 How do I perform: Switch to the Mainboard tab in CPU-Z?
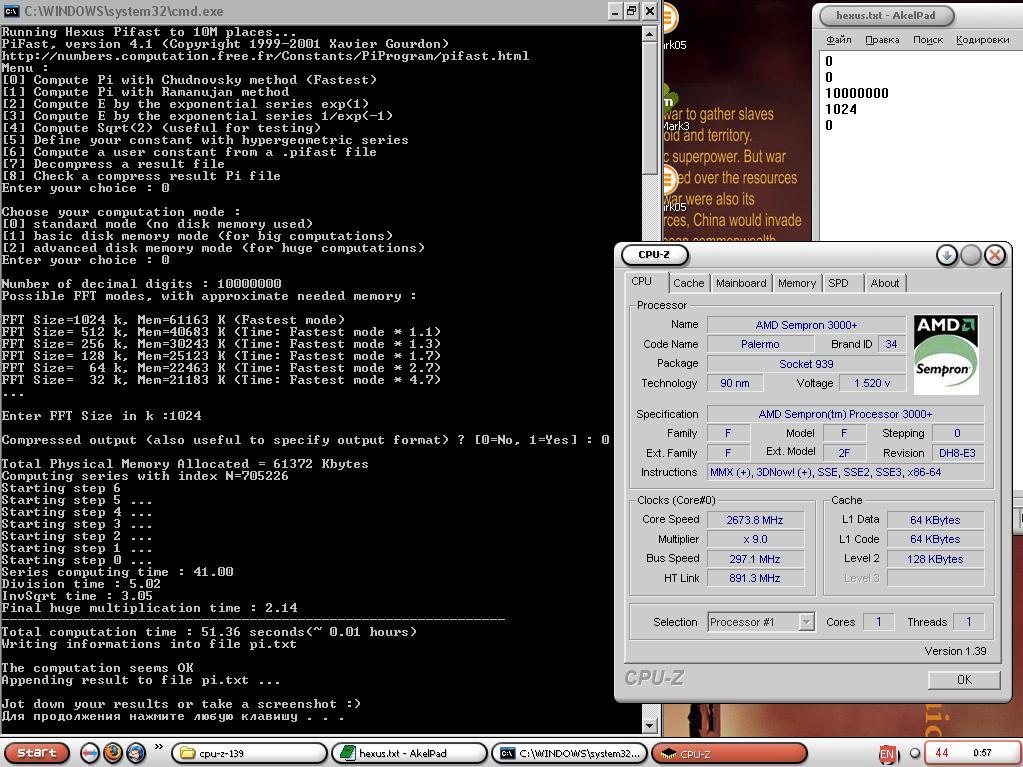(741, 283)
